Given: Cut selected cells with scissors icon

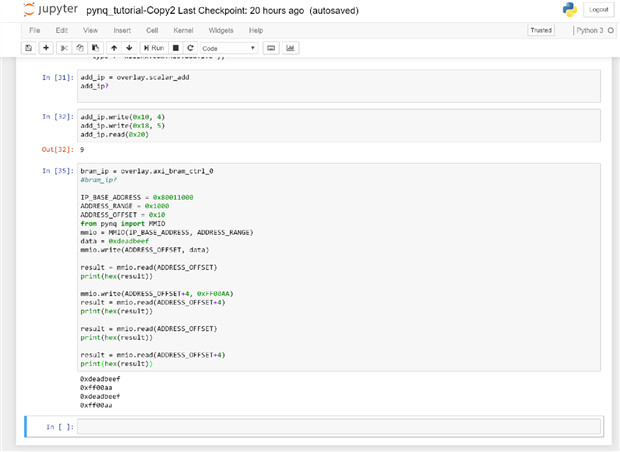Looking at the screenshot, I should [x=64, y=48].
